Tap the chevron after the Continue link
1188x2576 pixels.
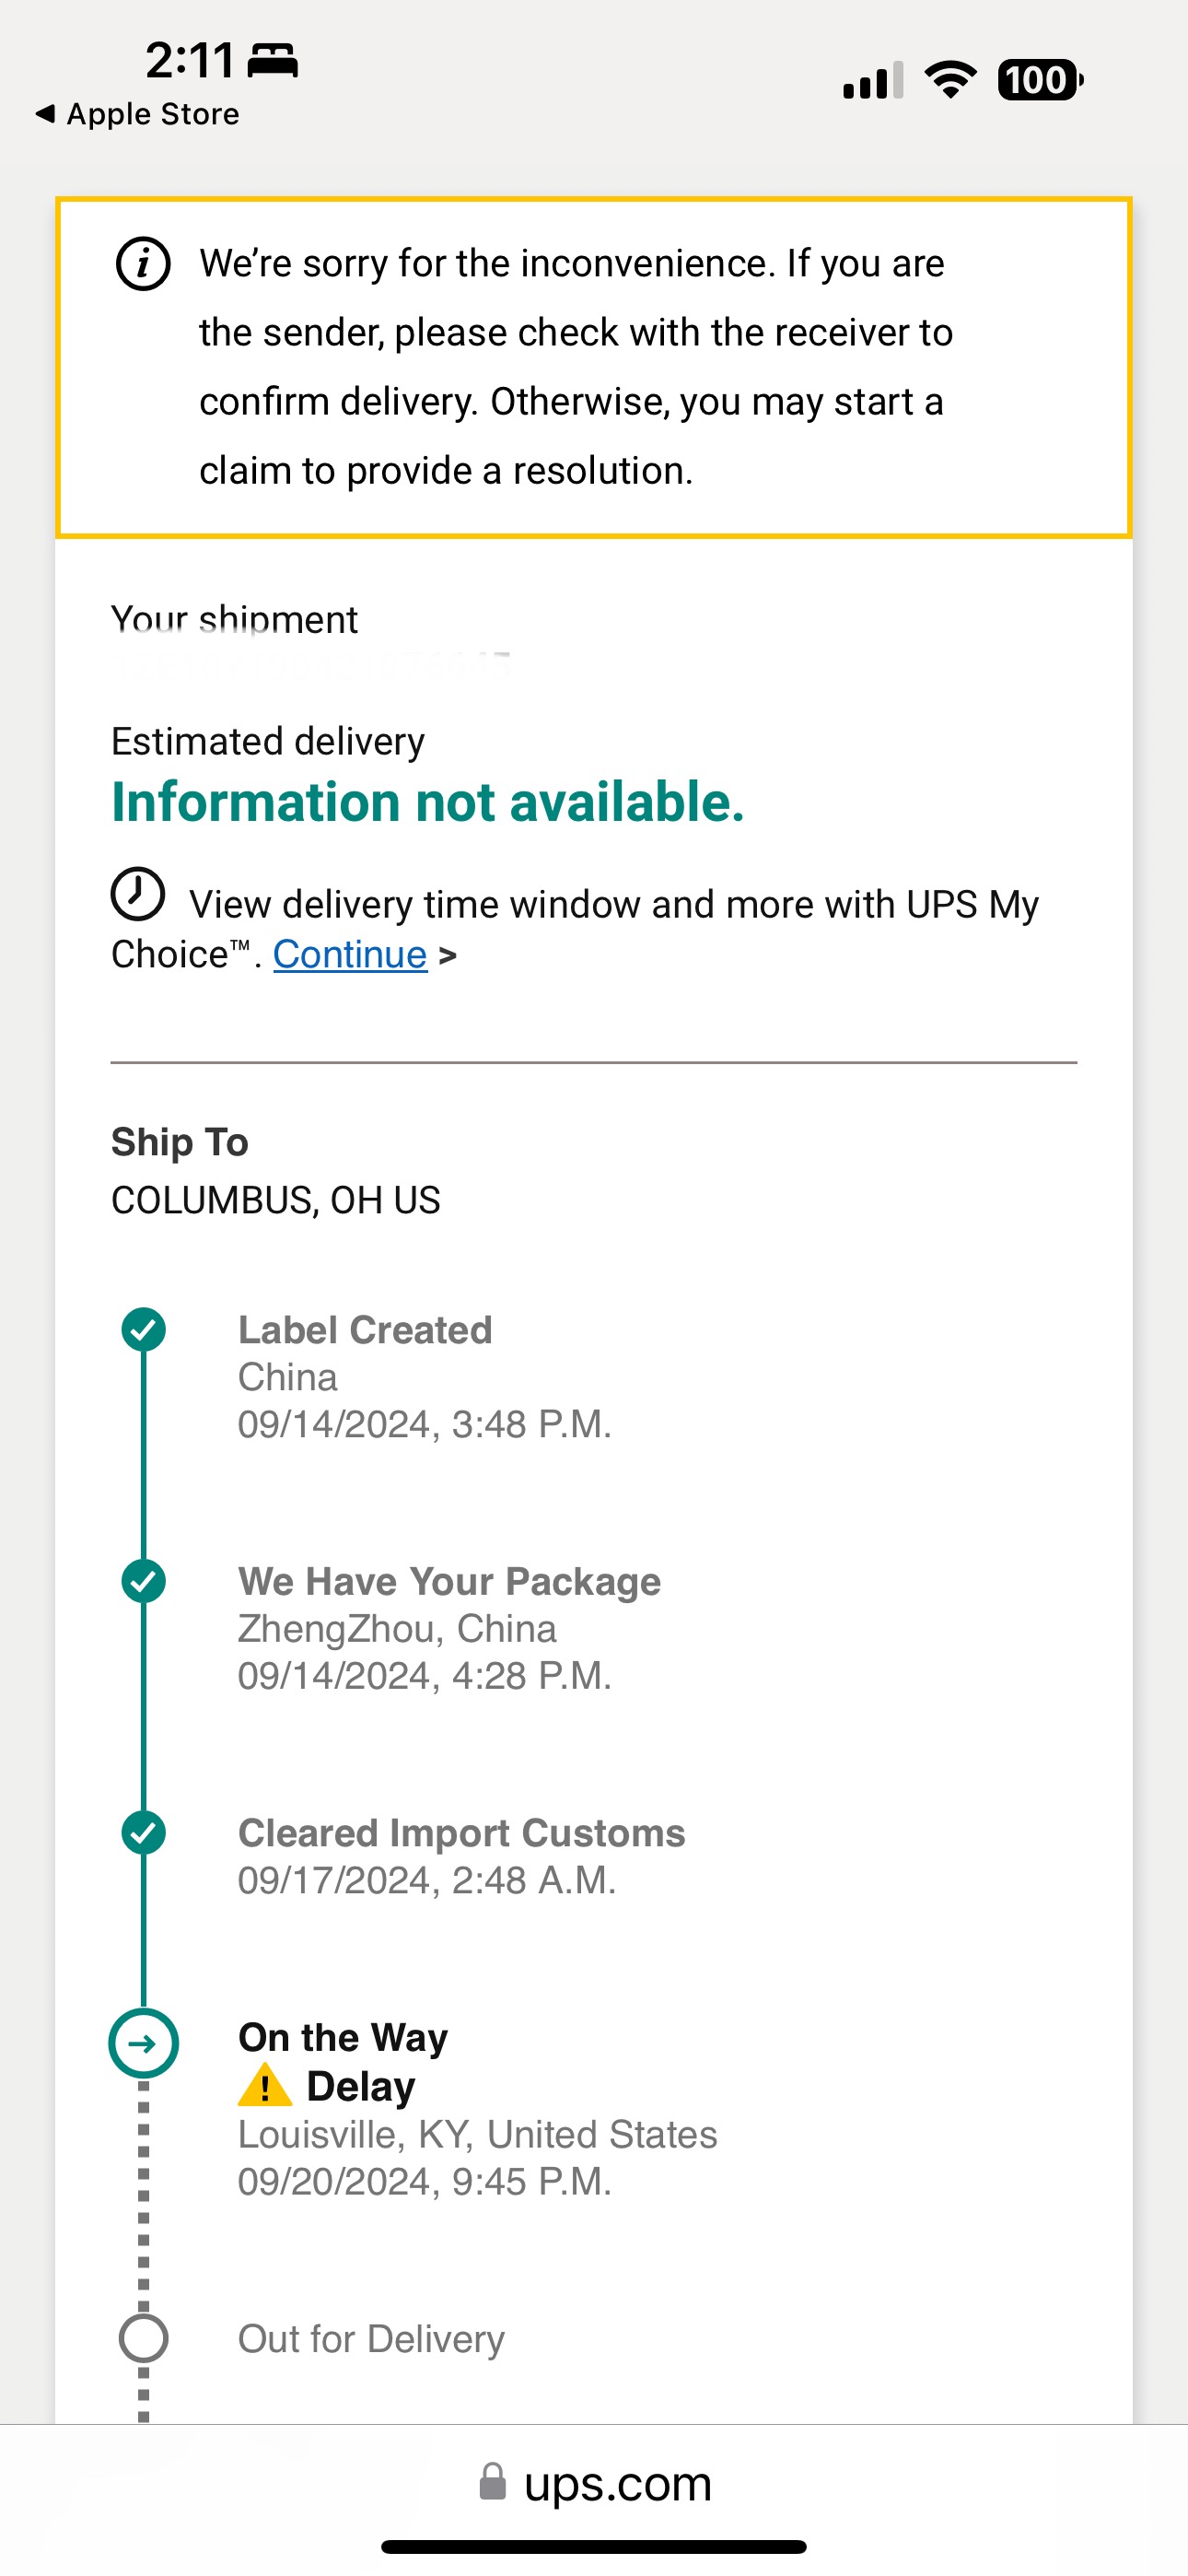coord(448,956)
